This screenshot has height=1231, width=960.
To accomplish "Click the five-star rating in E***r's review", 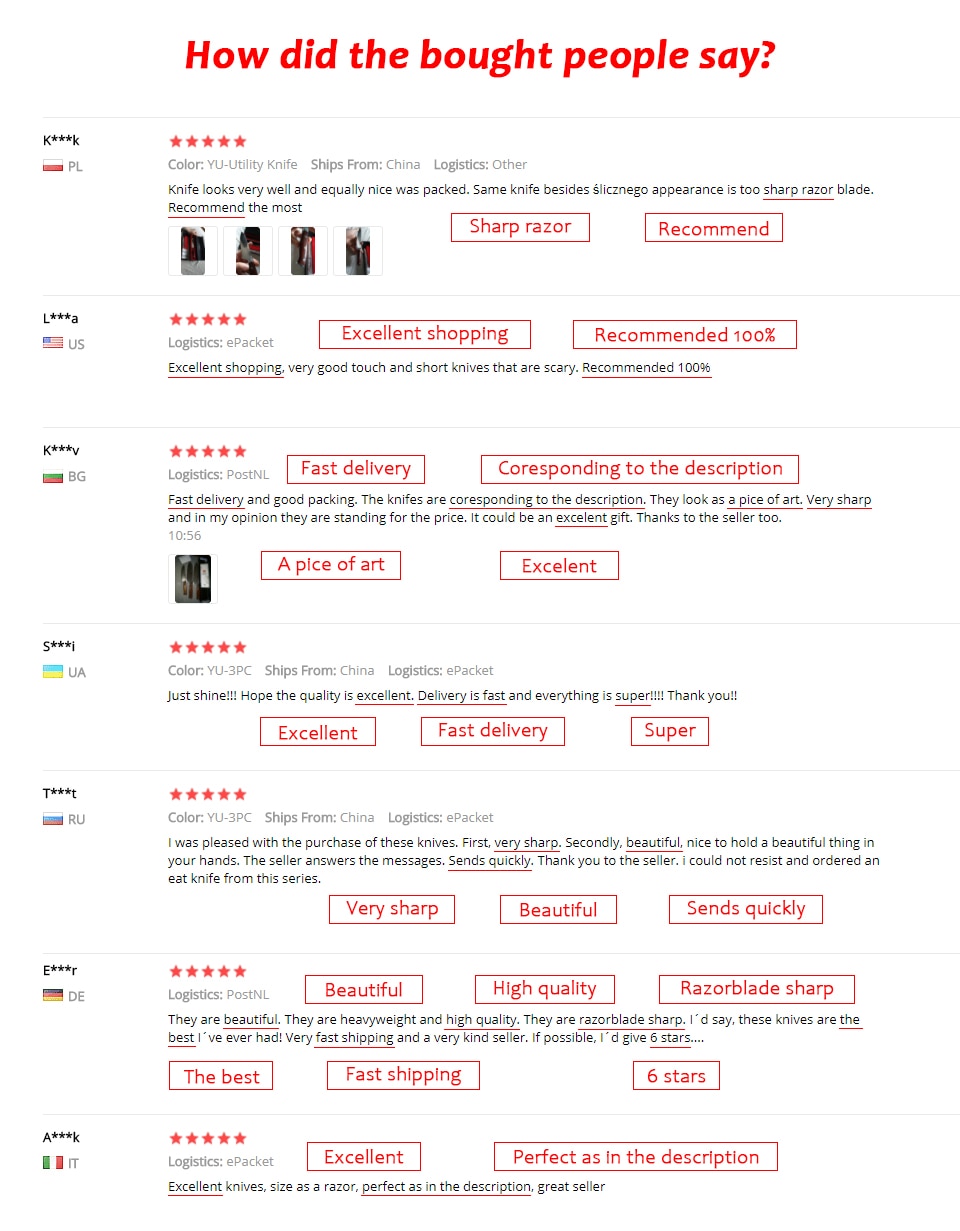I will pos(208,971).
